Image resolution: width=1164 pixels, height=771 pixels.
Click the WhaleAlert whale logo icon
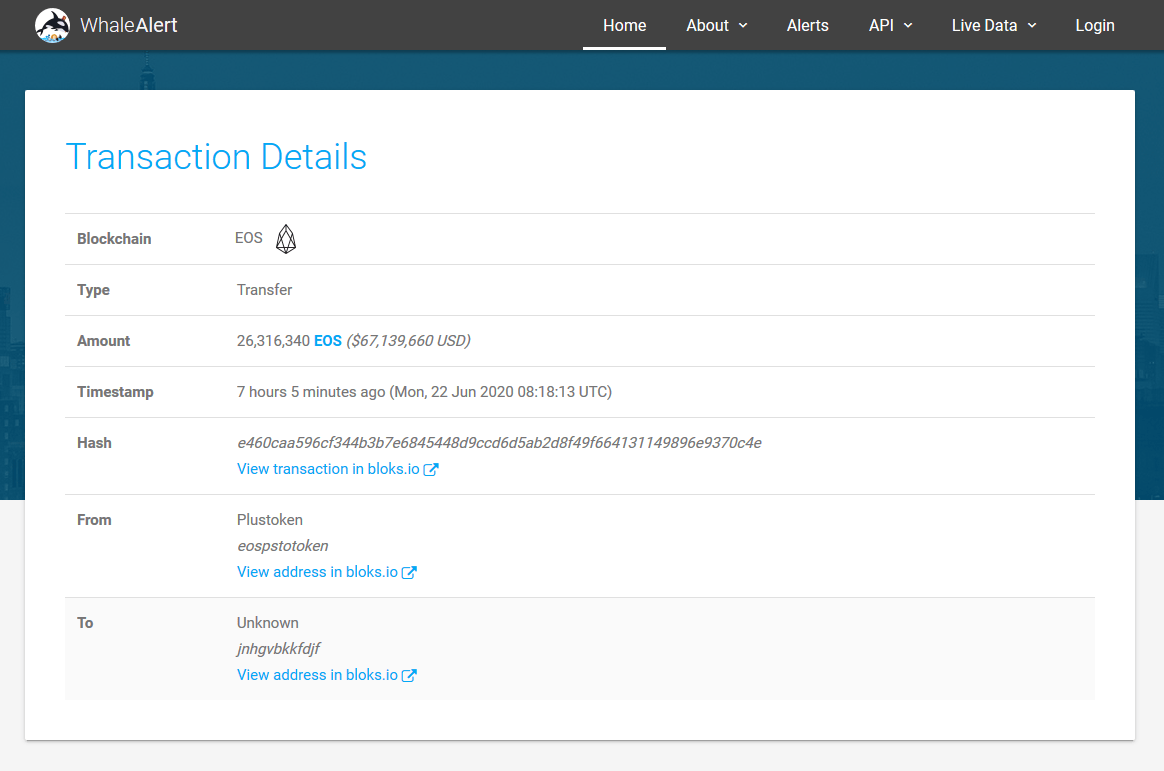[52, 25]
